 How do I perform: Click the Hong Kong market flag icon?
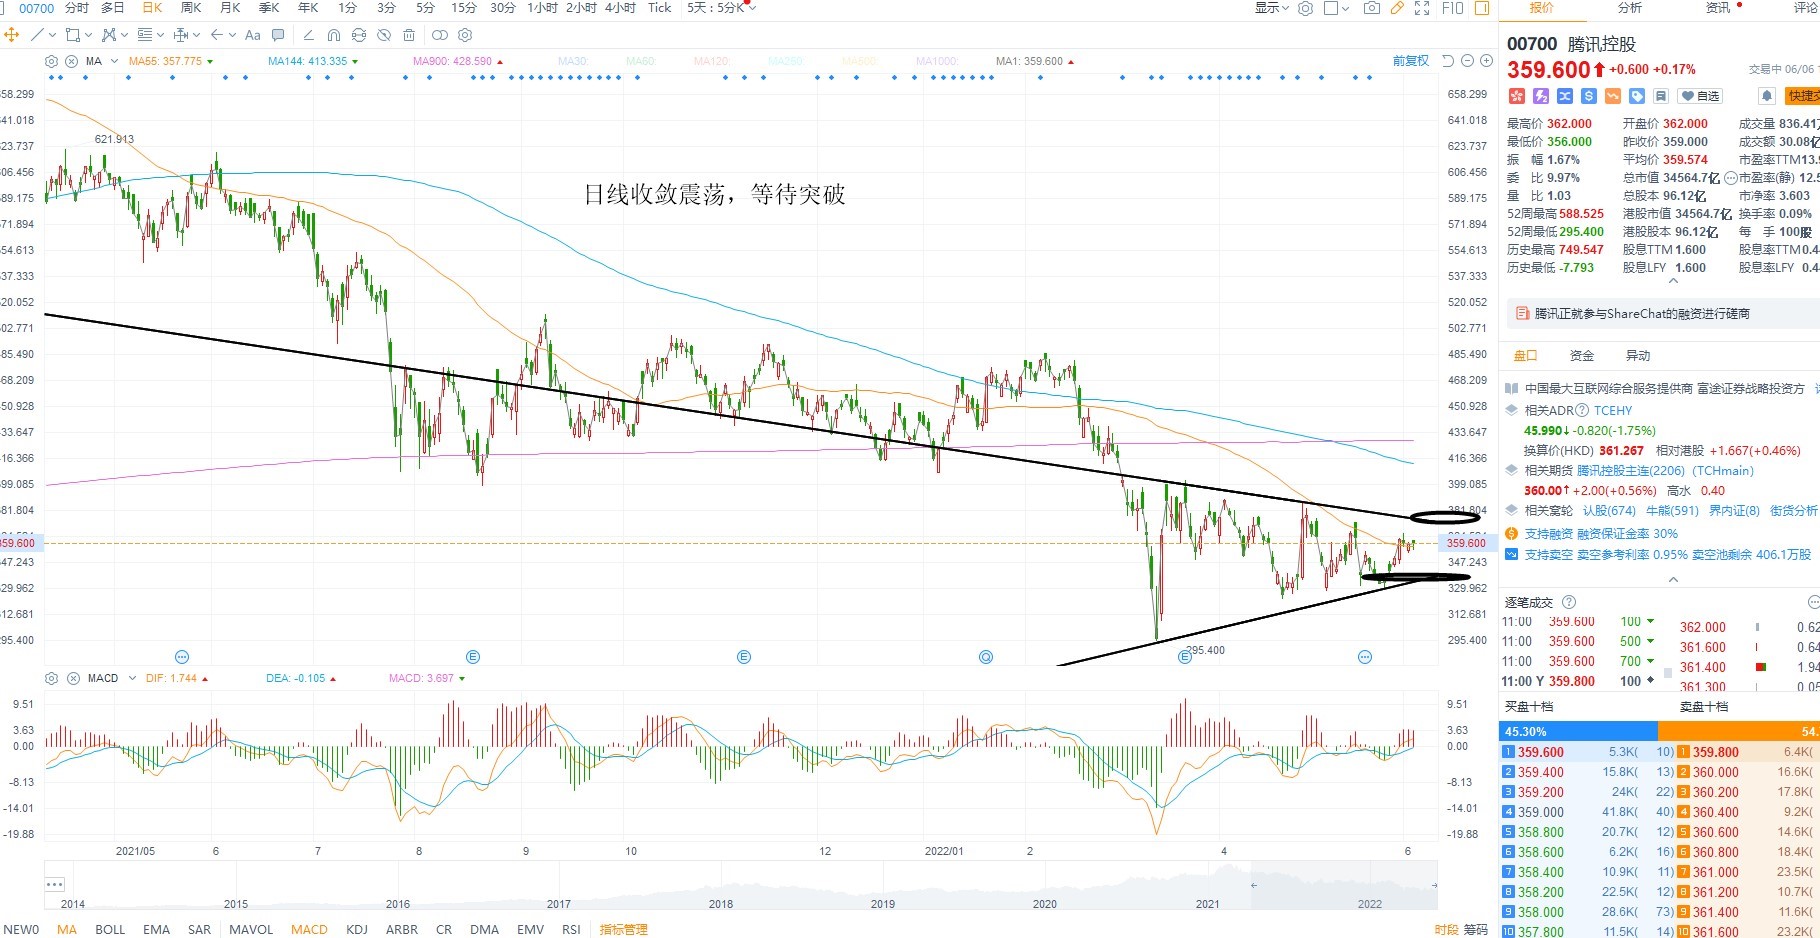(x=1517, y=96)
